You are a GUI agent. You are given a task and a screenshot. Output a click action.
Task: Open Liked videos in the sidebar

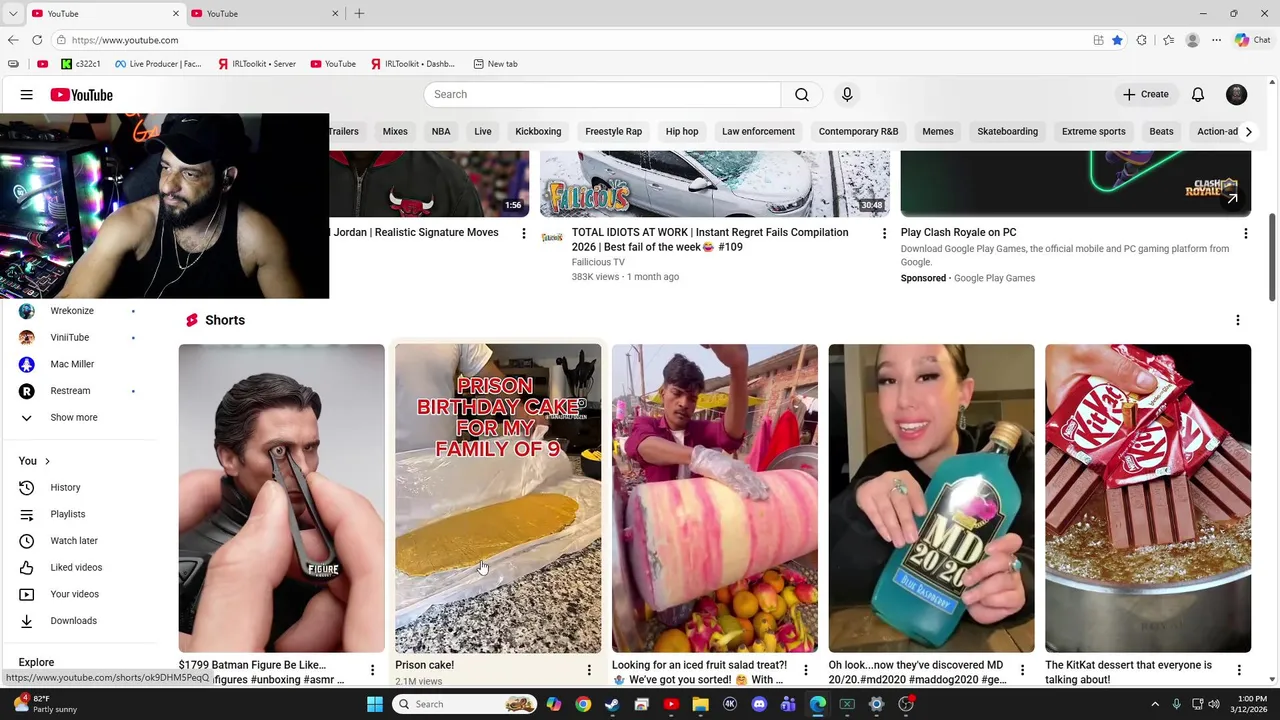78,567
